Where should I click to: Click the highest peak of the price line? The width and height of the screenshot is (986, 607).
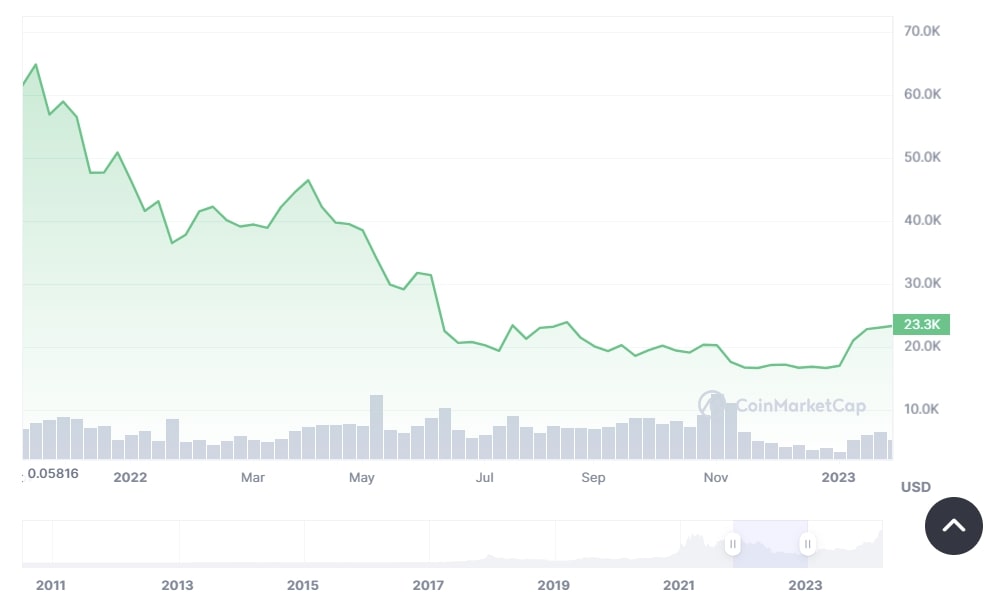point(36,65)
